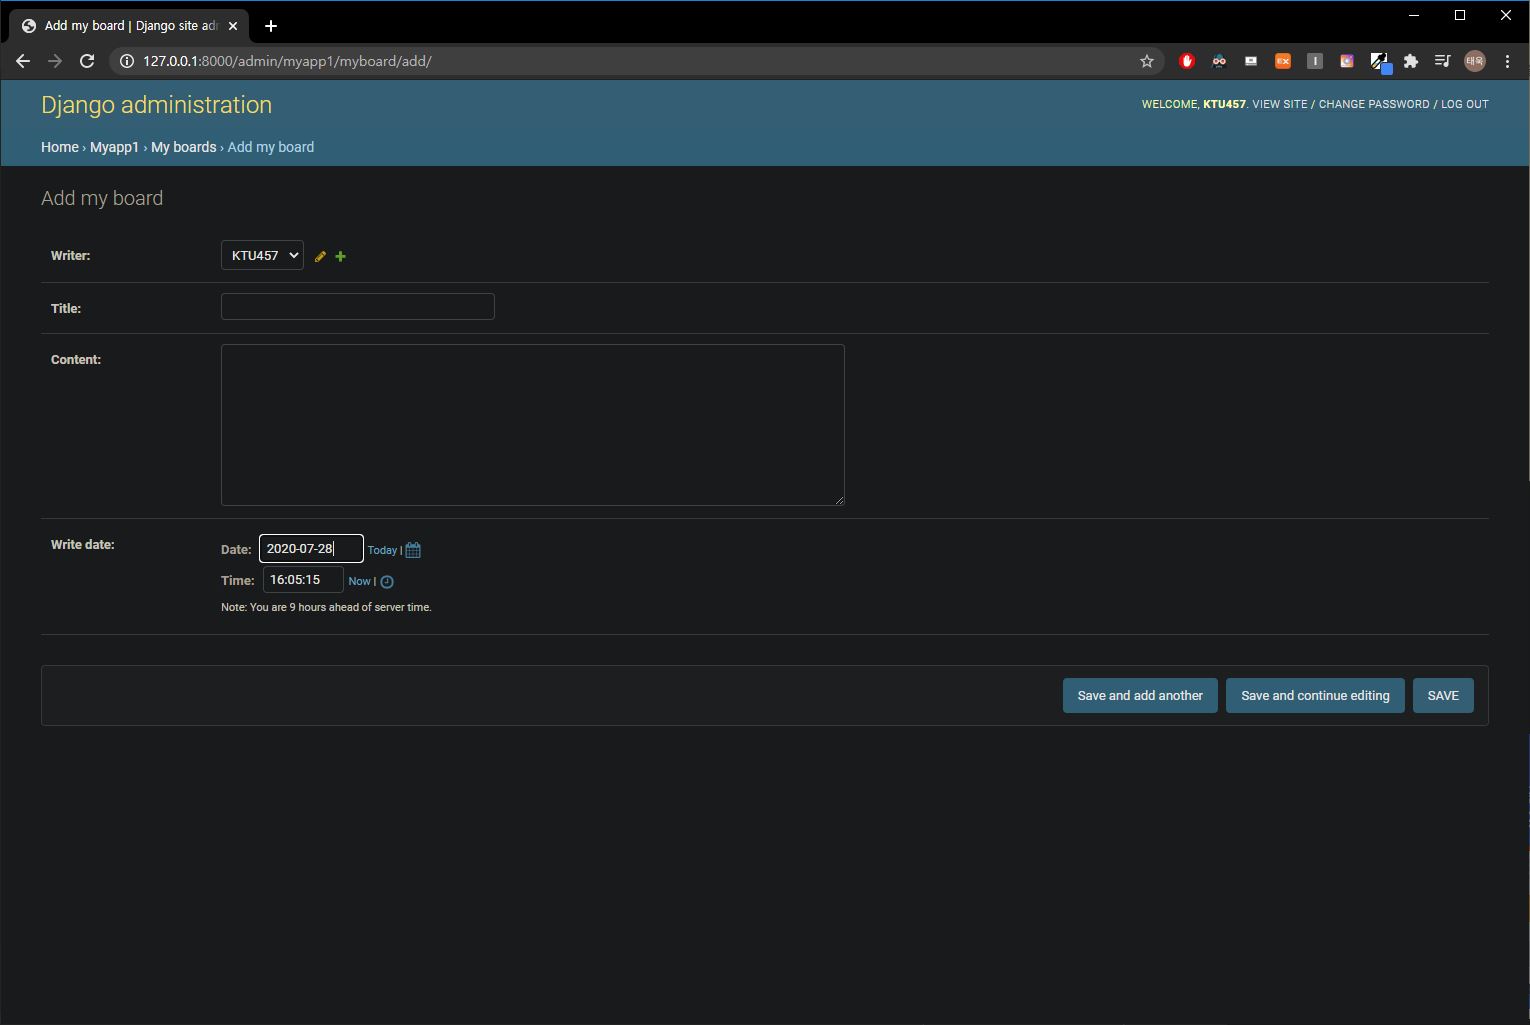The image size is (1530, 1025).
Task: Click the Now link next to Time
Action: pos(359,582)
